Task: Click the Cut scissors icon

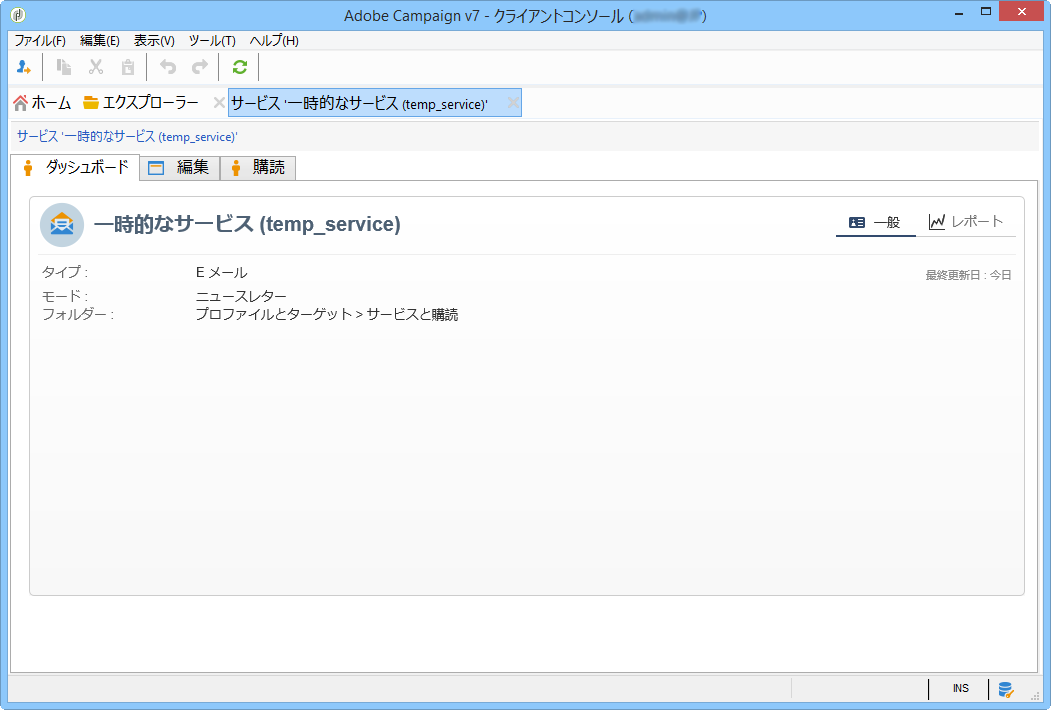Action: coord(96,67)
